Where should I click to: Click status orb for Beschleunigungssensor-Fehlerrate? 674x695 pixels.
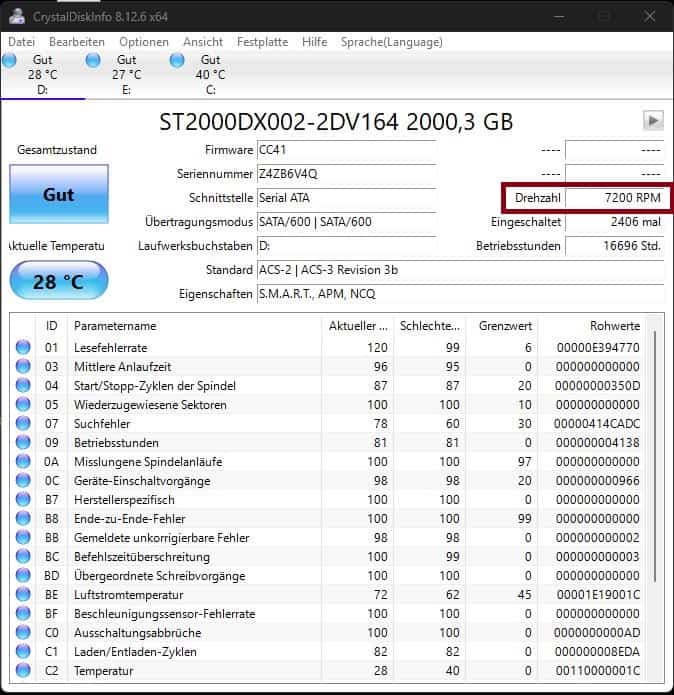[x=23, y=613]
